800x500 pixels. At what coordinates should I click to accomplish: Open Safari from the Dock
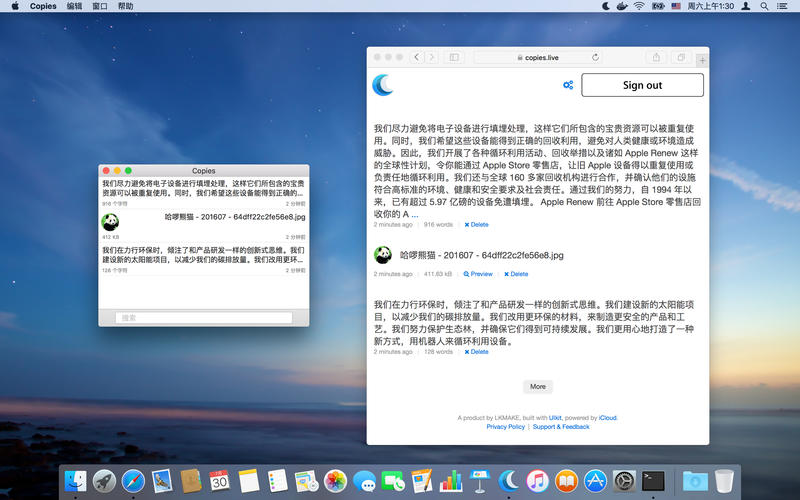(x=133, y=481)
